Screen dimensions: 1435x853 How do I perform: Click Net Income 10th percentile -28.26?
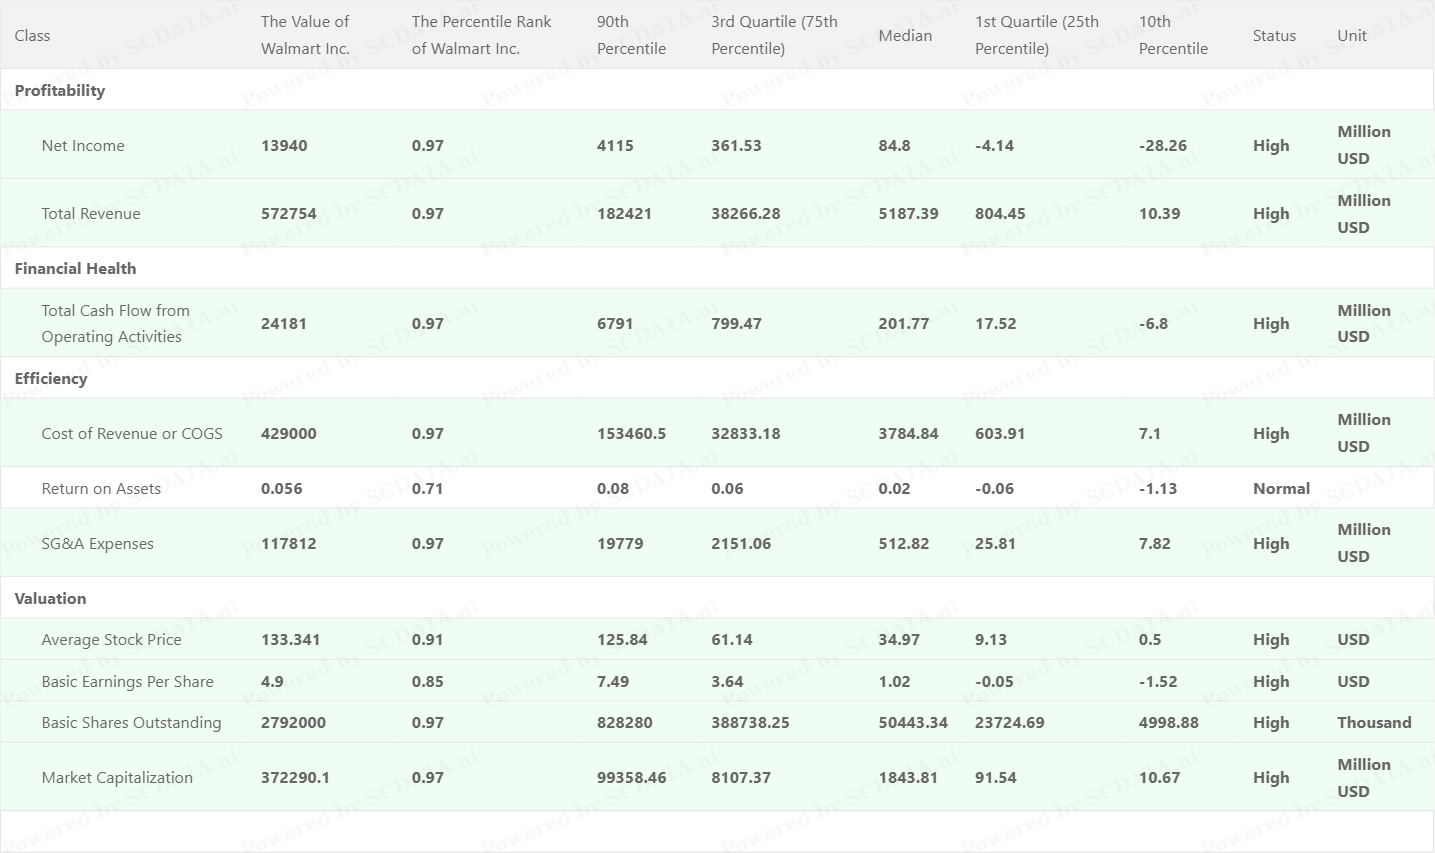pyautogui.click(x=1163, y=145)
